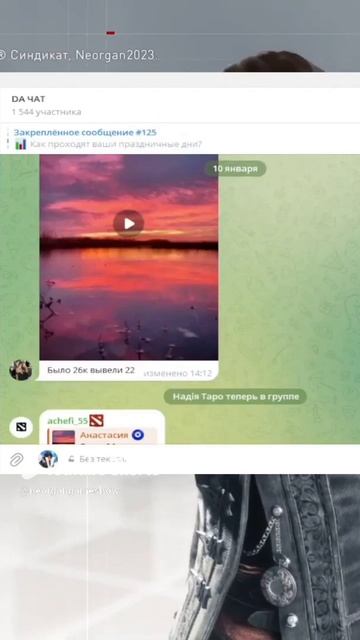Open achefi_55 Dota-logo avatar

(x=21, y=427)
